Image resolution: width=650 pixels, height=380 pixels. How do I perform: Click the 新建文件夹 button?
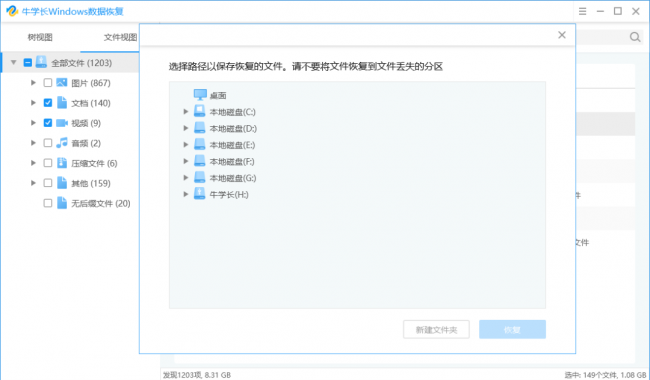(436, 329)
